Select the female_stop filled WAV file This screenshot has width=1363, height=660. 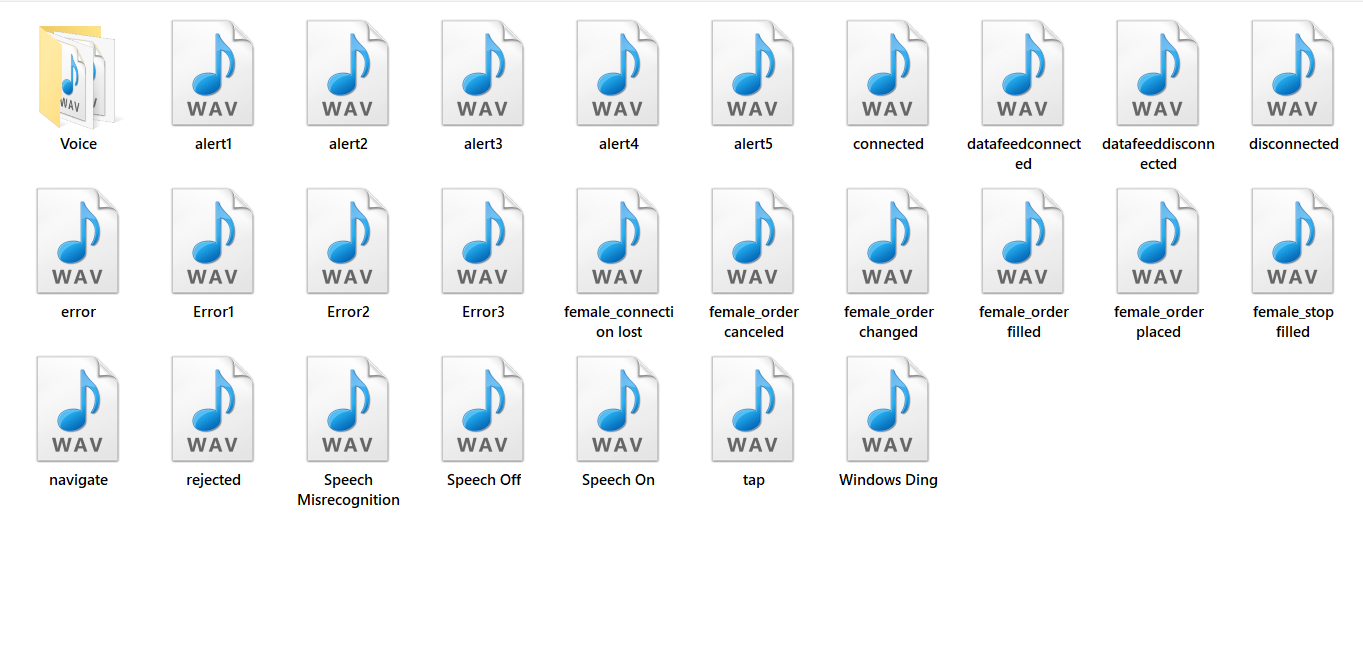click(x=1292, y=240)
